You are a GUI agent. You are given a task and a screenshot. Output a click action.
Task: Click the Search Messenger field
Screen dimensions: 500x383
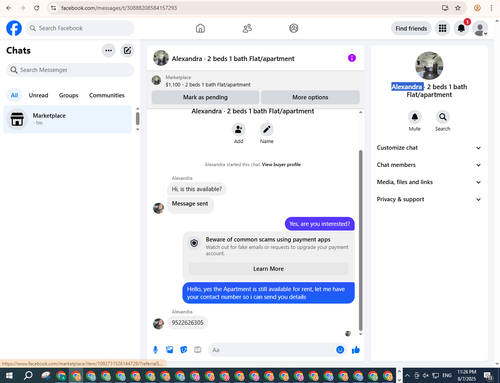click(70, 70)
